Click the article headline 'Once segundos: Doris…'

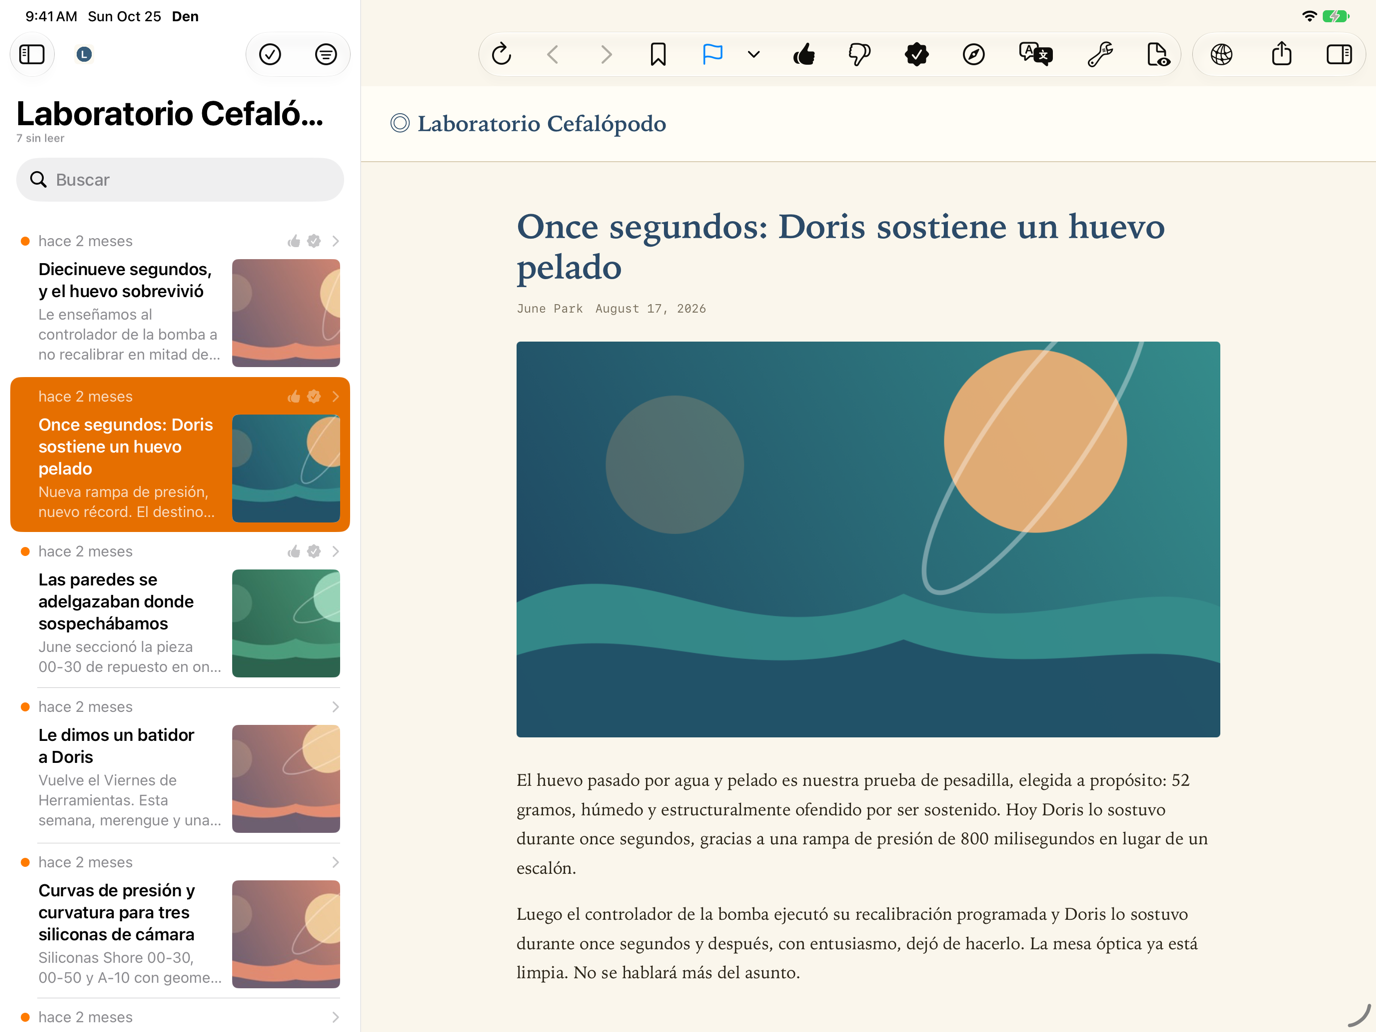coord(841,247)
